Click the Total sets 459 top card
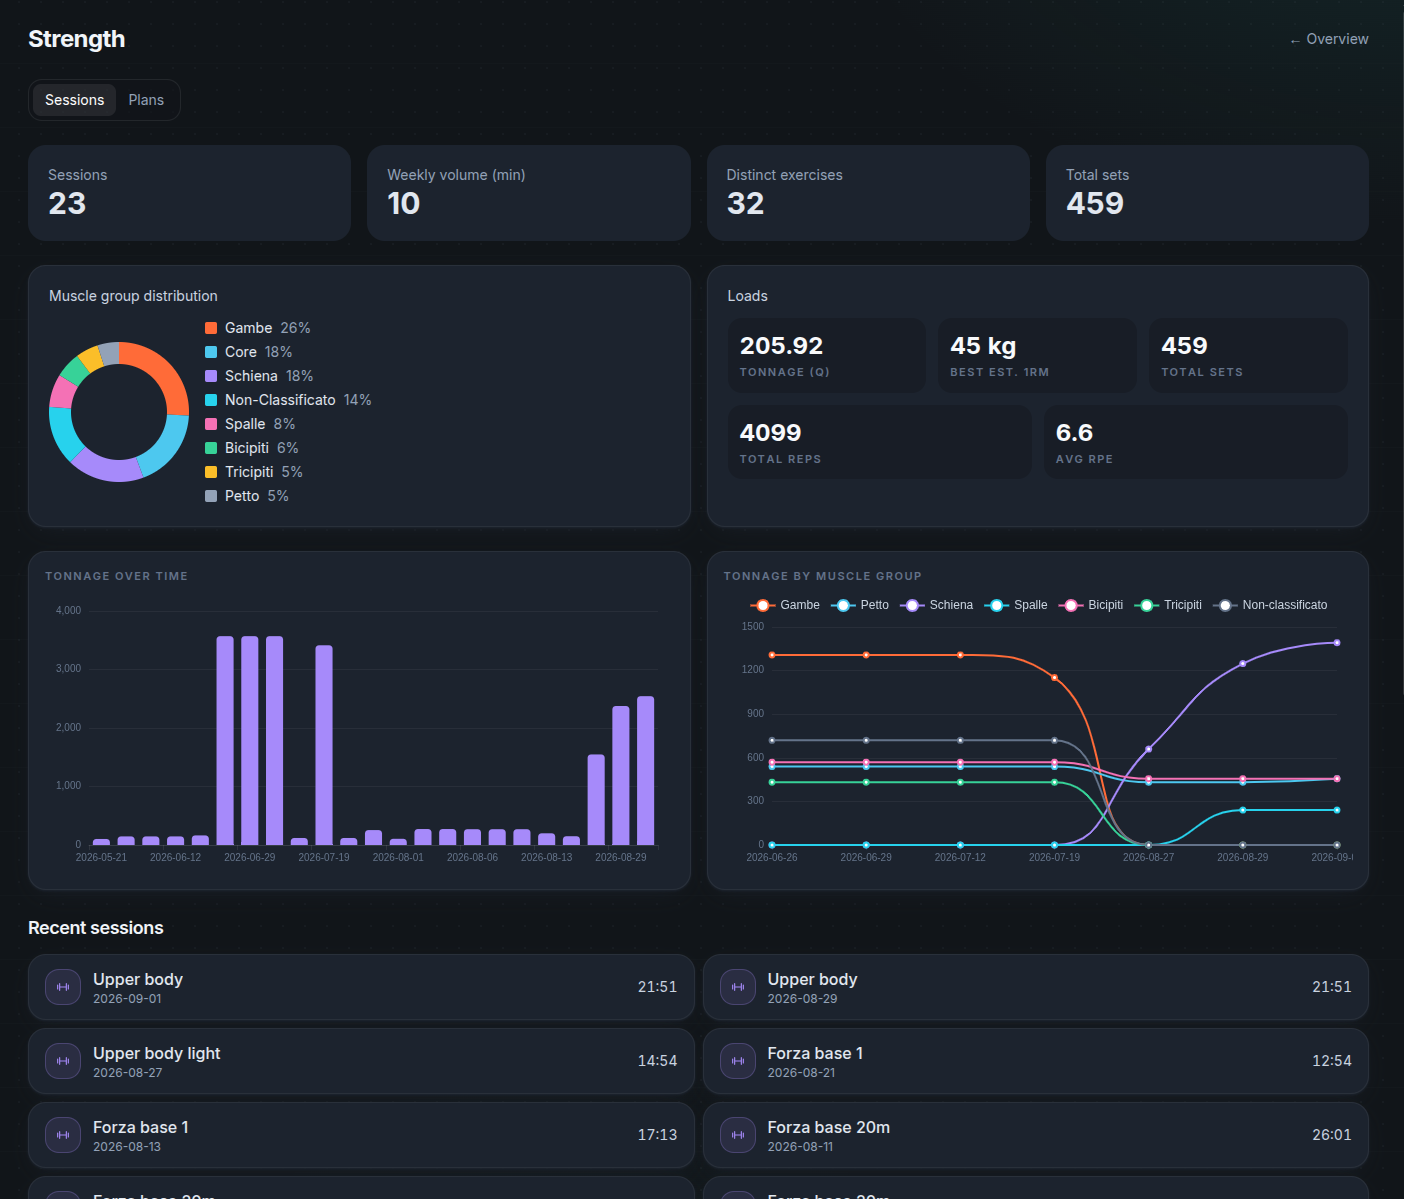Image resolution: width=1404 pixels, height=1199 pixels. tap(1207, 193)
